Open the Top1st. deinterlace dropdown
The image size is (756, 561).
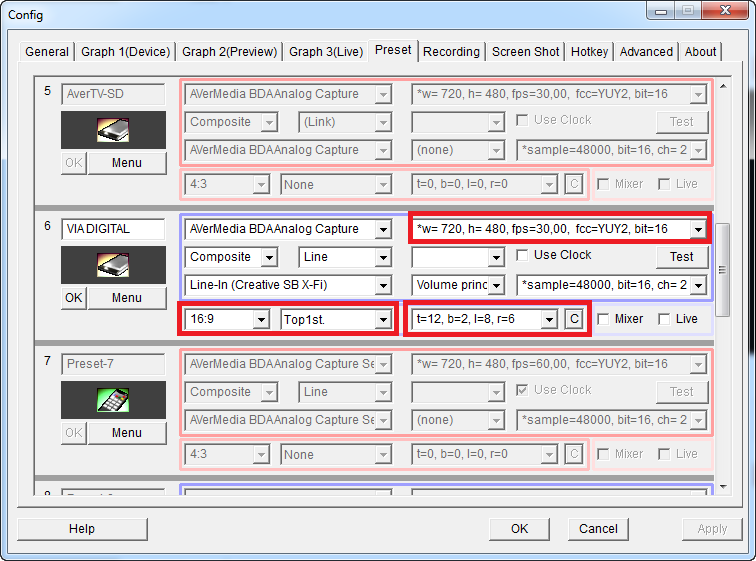(336, 319)
